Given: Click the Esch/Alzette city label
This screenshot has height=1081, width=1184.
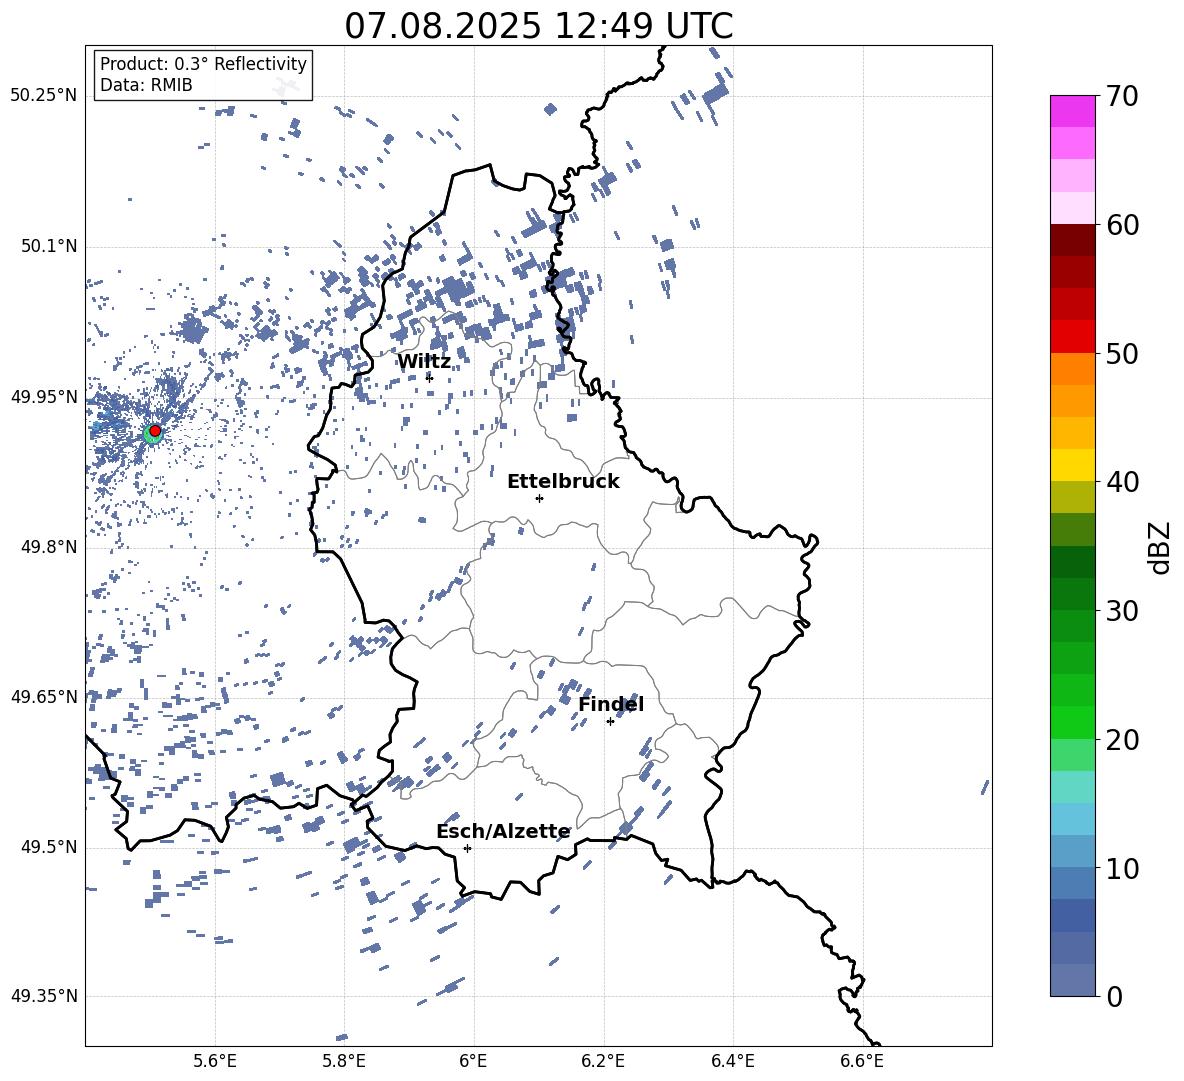Looking at the screenshot, I should 503,831.
